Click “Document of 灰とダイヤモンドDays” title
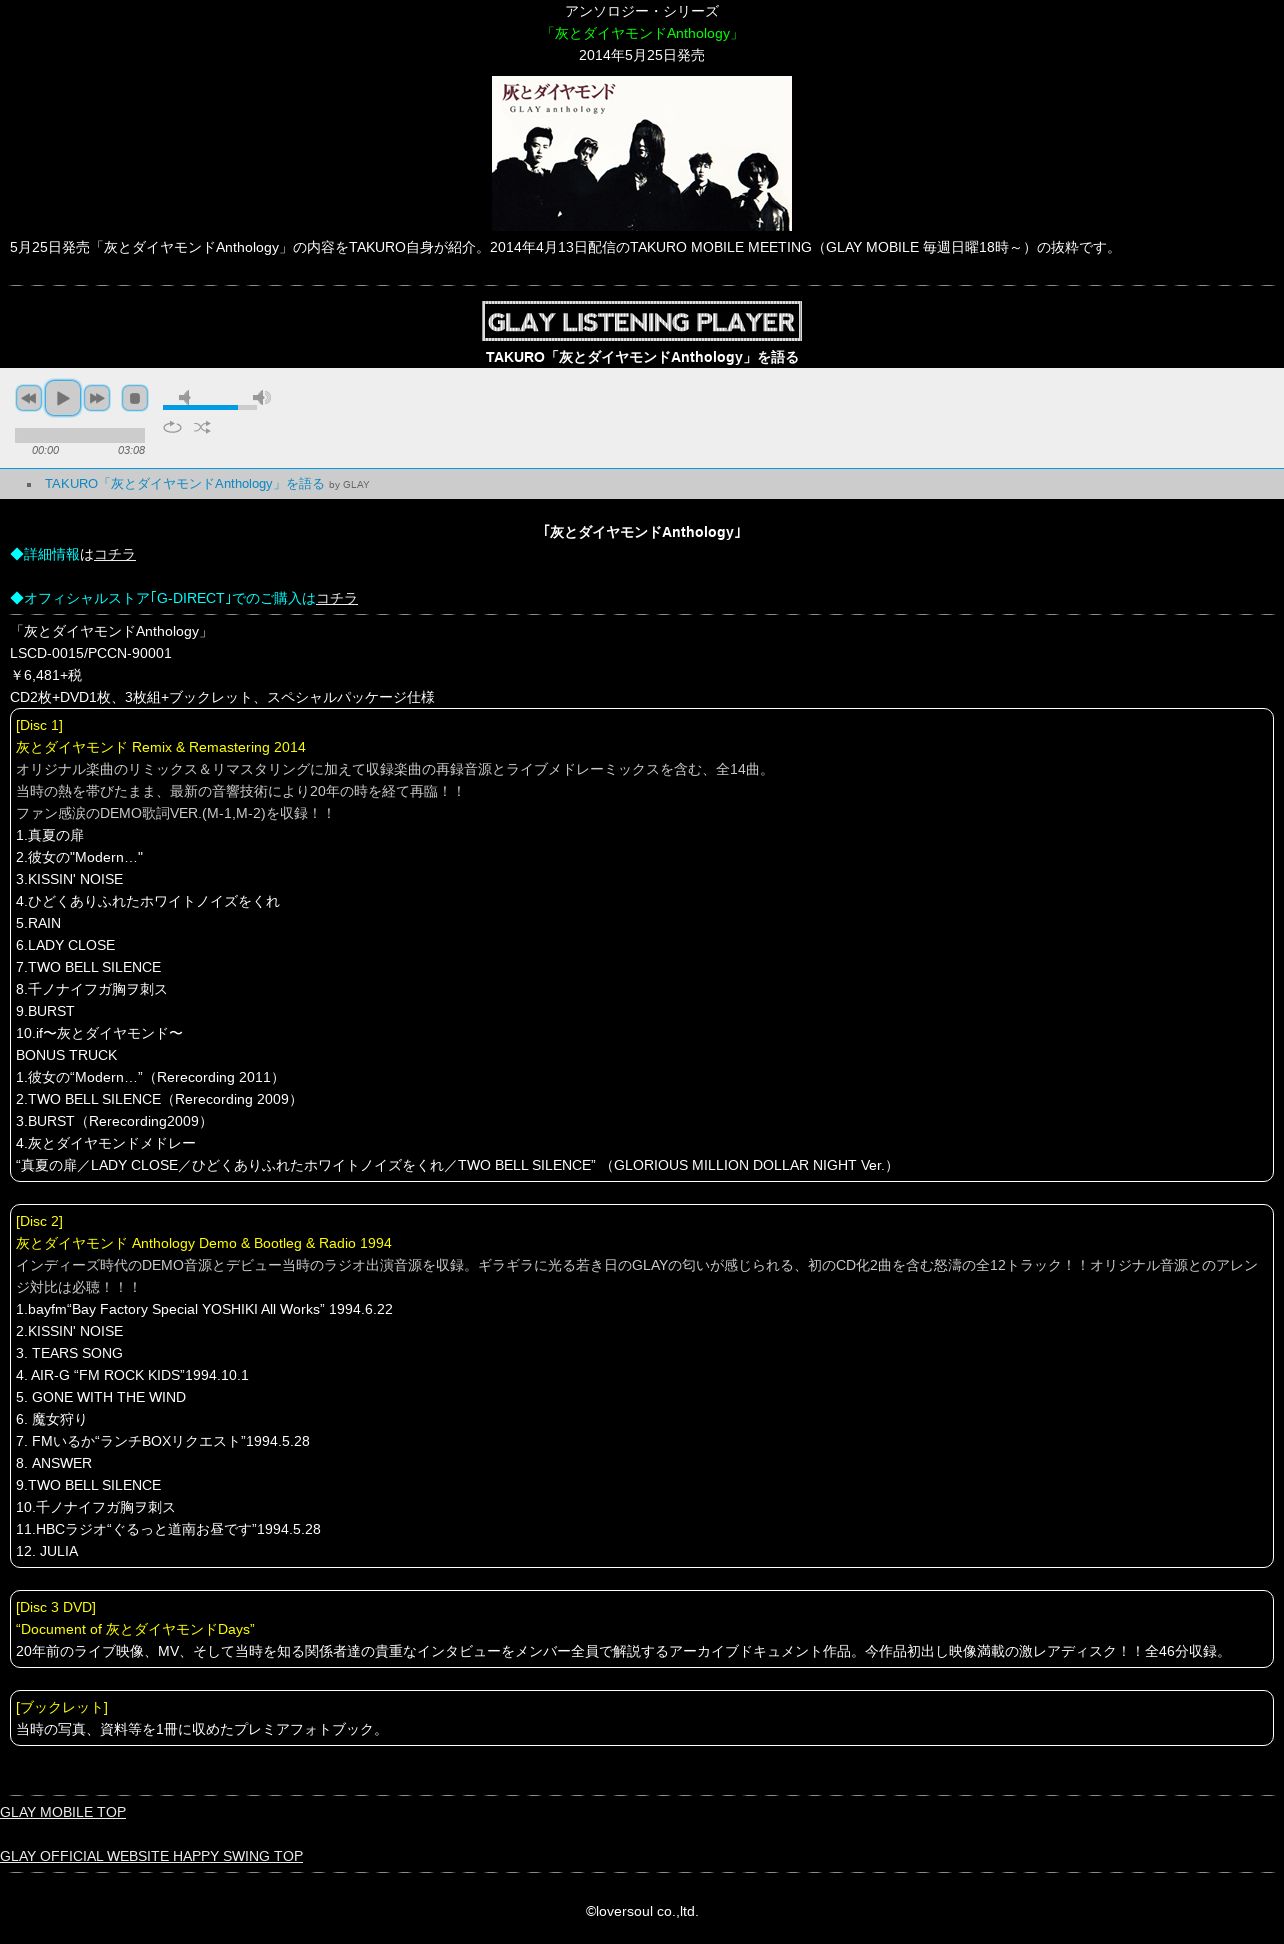Screen dimensions: 1284x1944 pyautogui.click(x=135, y=1629)
